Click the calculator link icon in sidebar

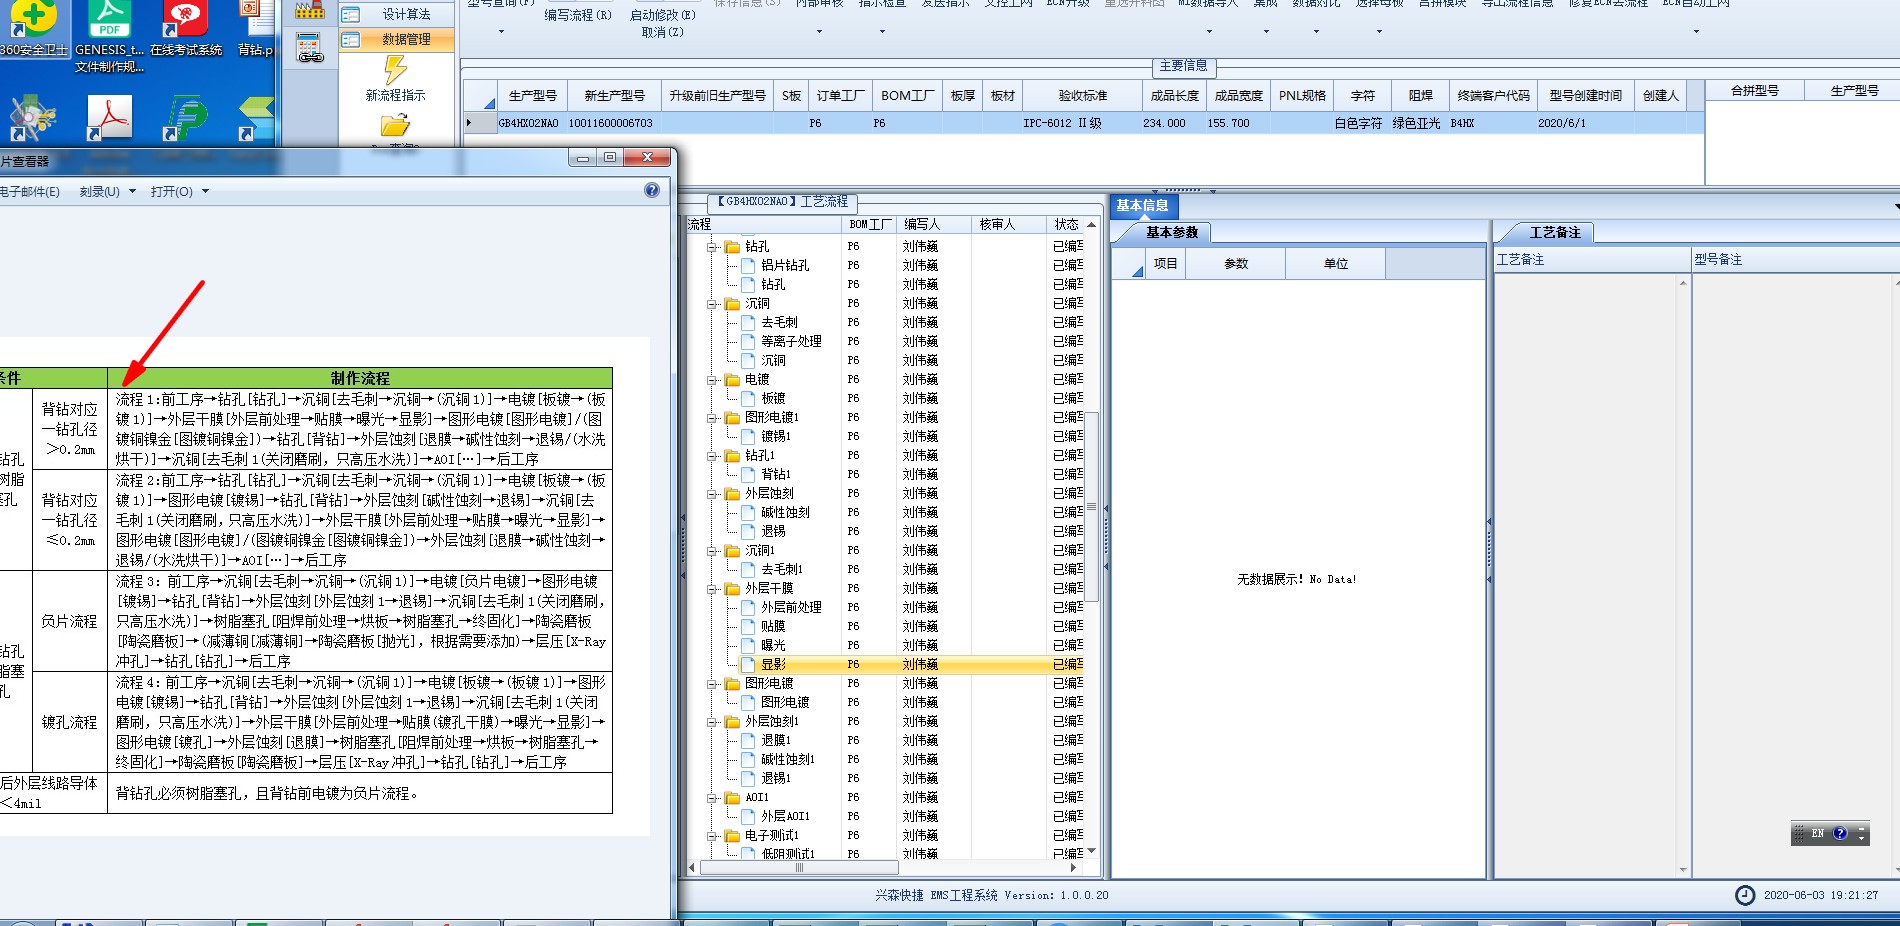click(310, 47)
